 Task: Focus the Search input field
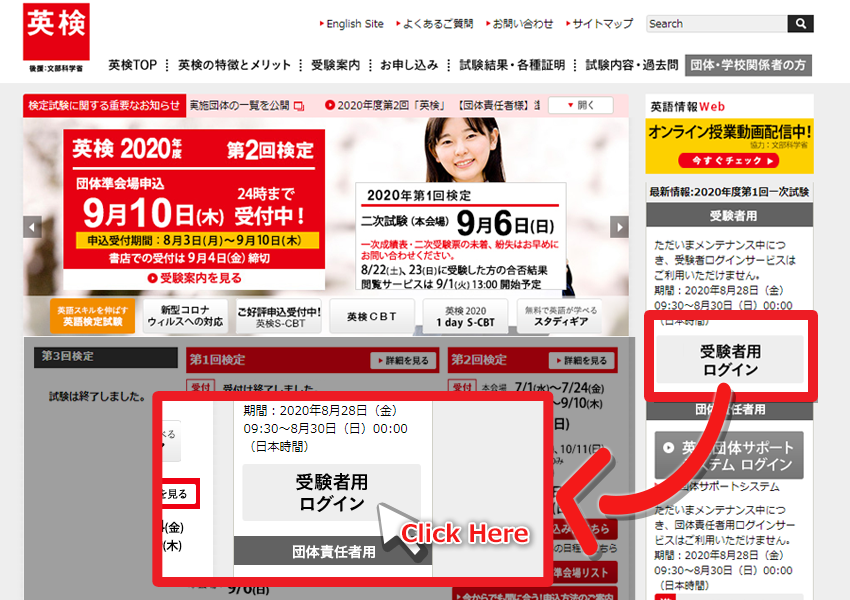[717, 24]
